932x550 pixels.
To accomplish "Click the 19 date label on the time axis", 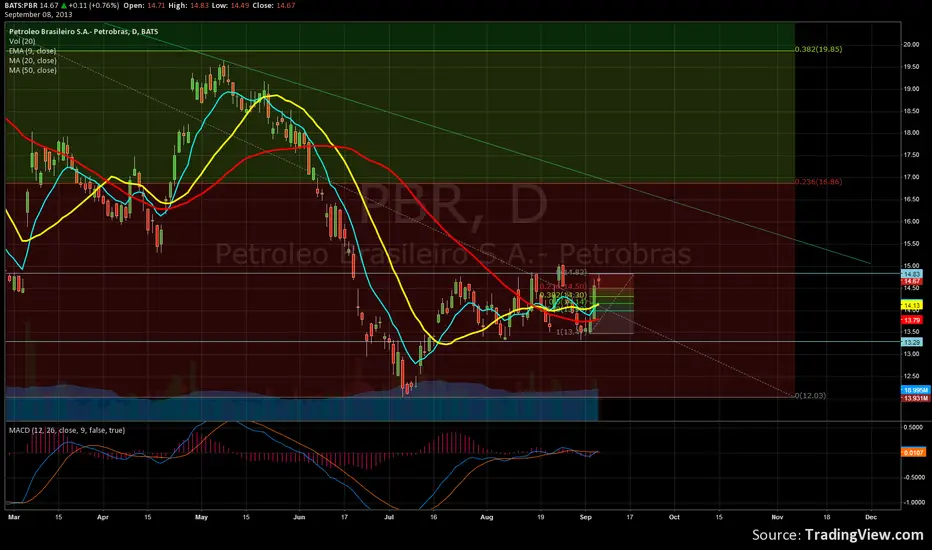I will point(540,517).
